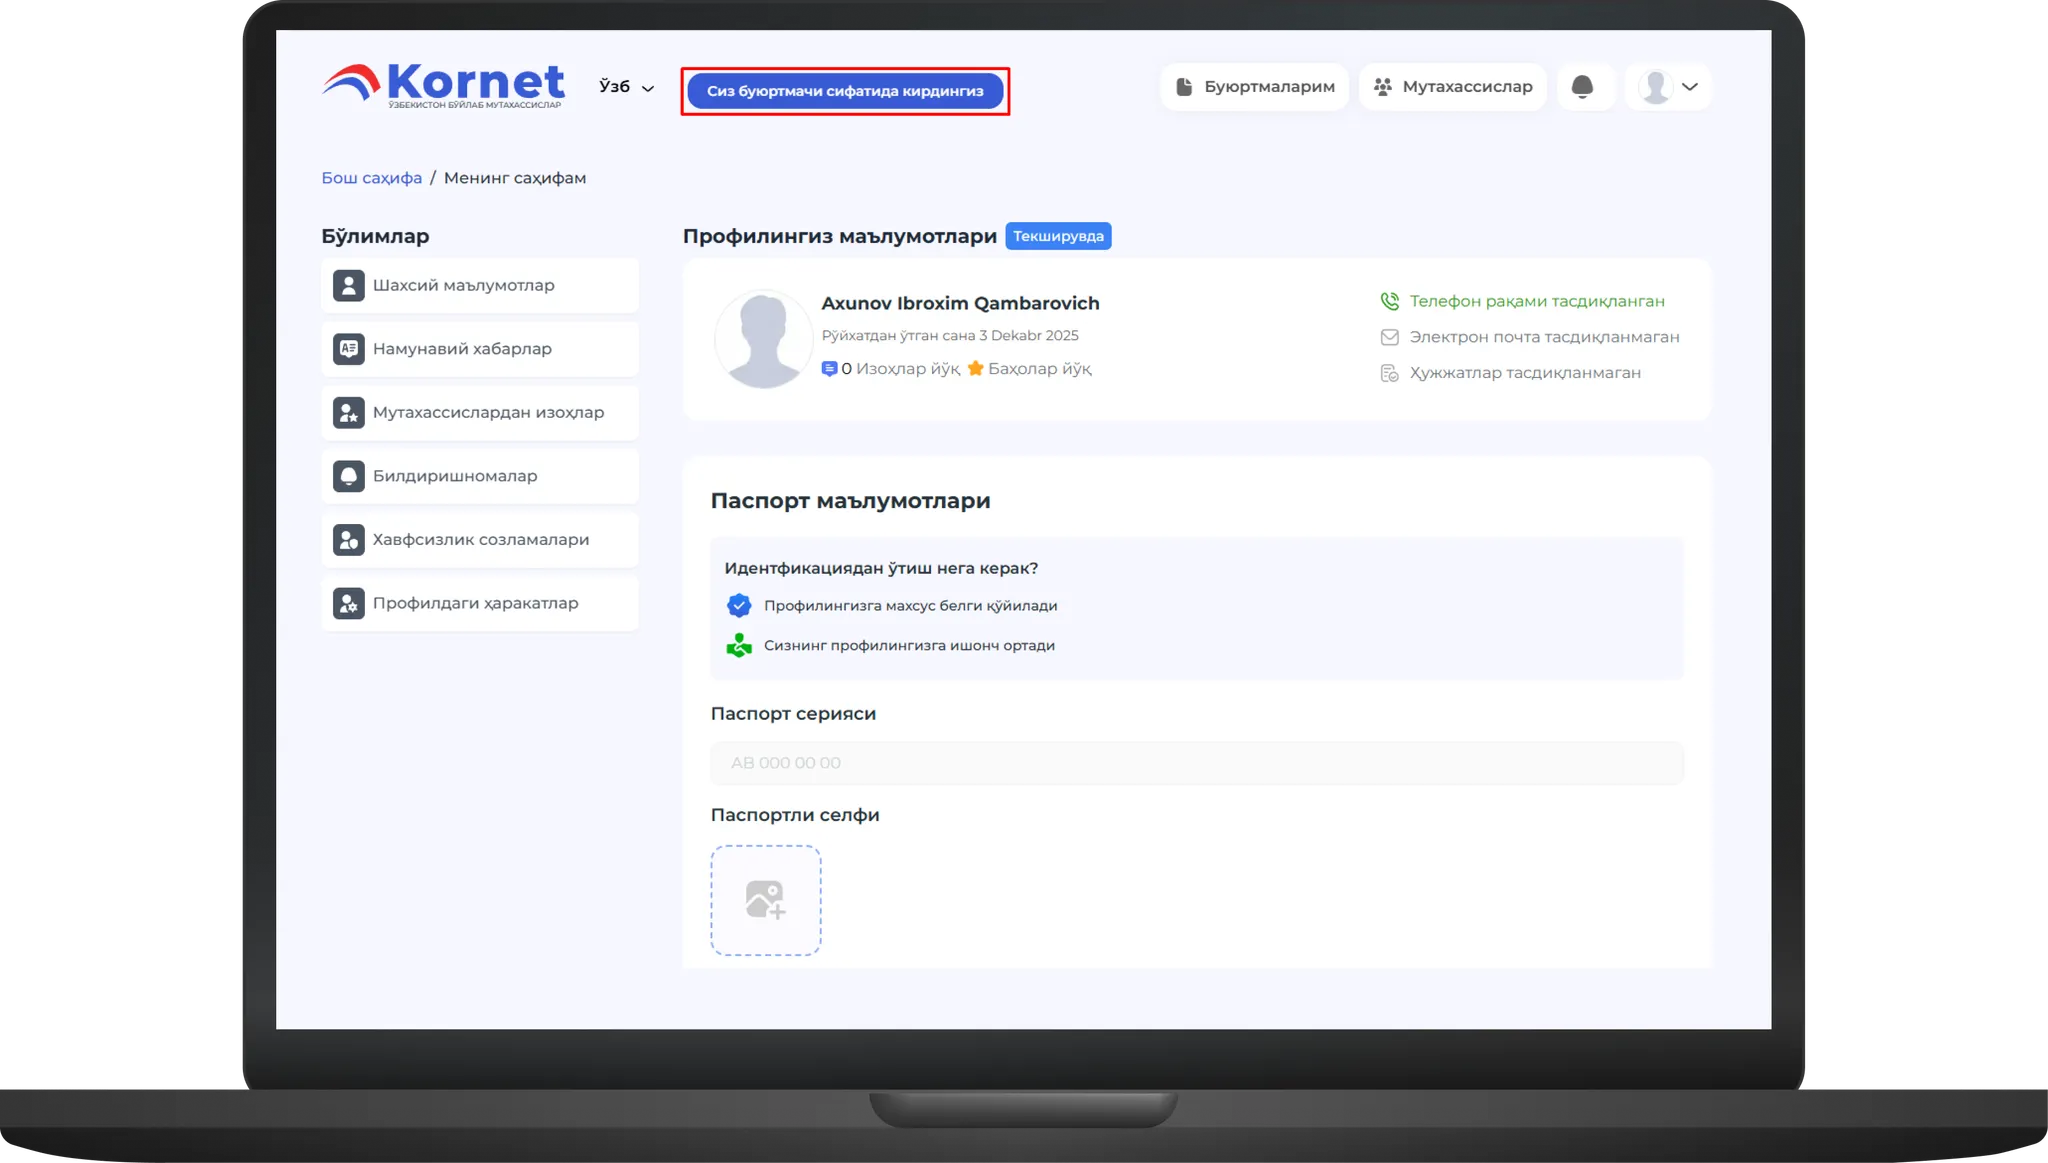This screenshot has width=2048, height=1163.
Task: Open Буюртмаларим in the top navigation
Action: pos(1255,87)
